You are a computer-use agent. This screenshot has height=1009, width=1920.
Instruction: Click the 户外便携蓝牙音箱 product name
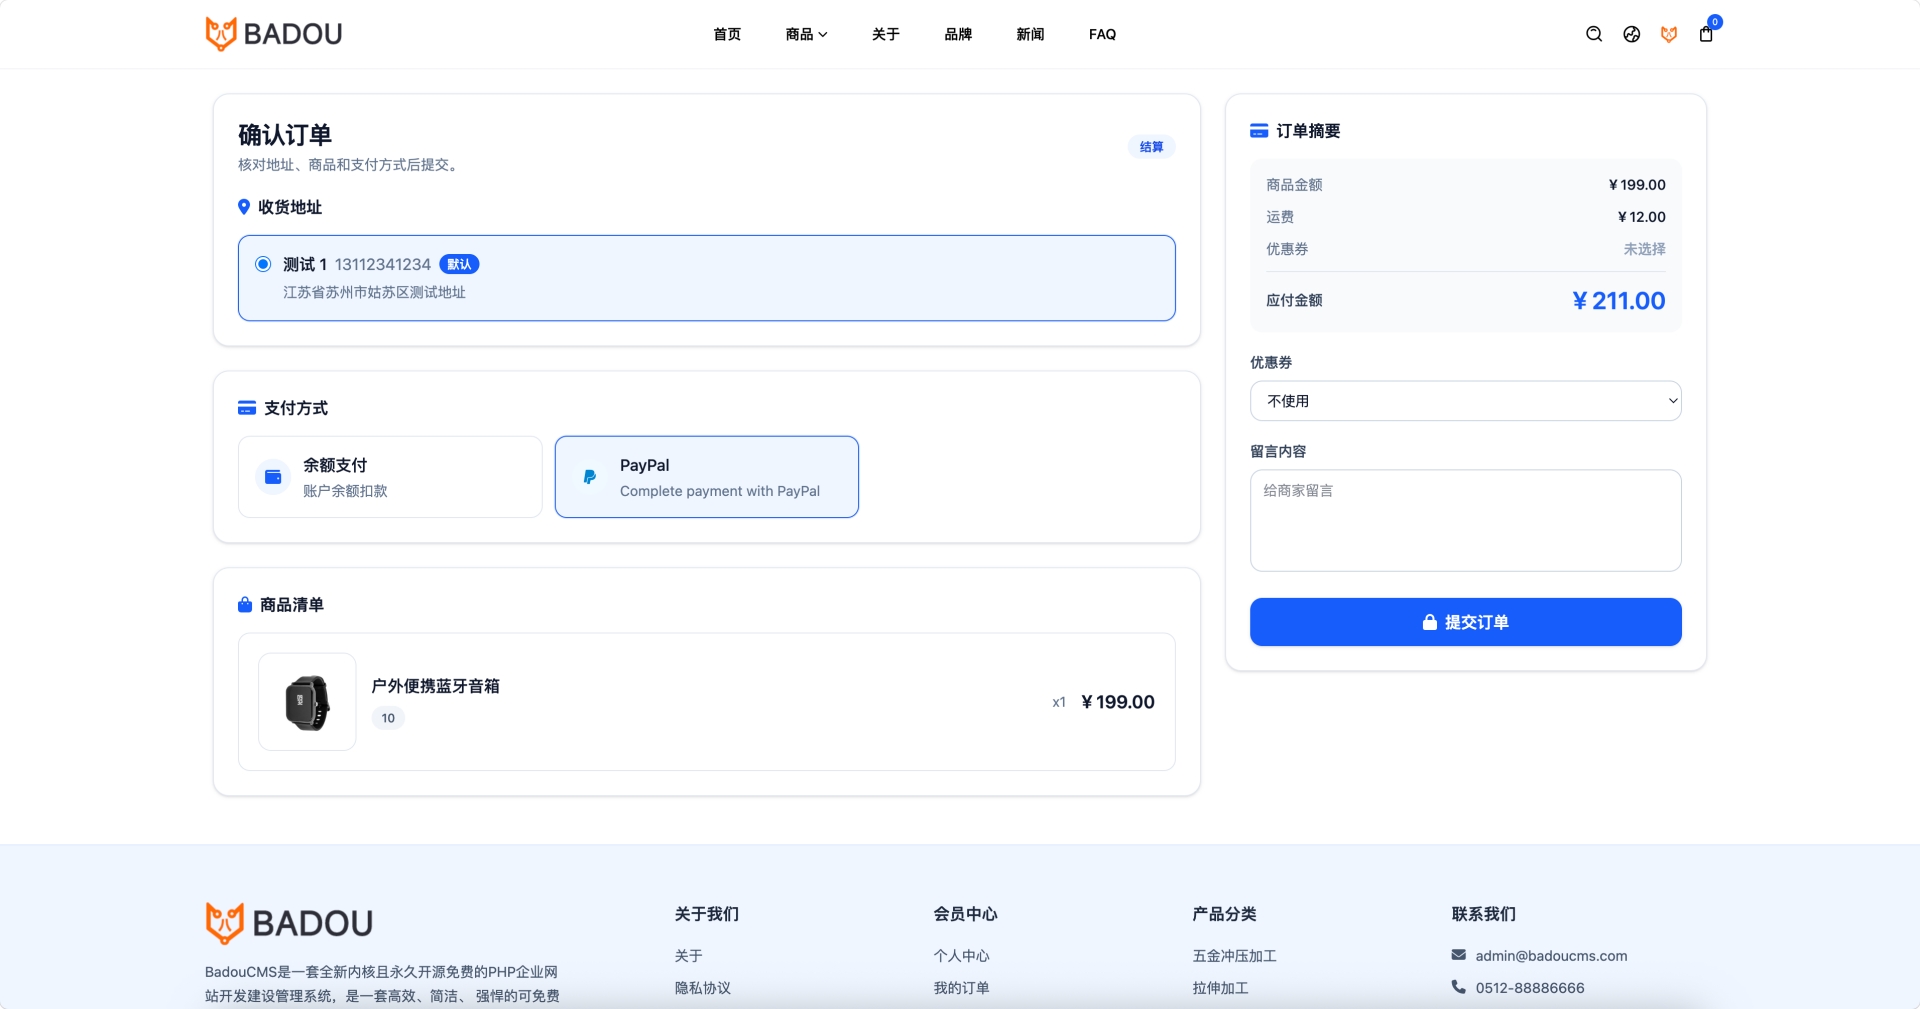pyautogui.click(x=436, y=686)
